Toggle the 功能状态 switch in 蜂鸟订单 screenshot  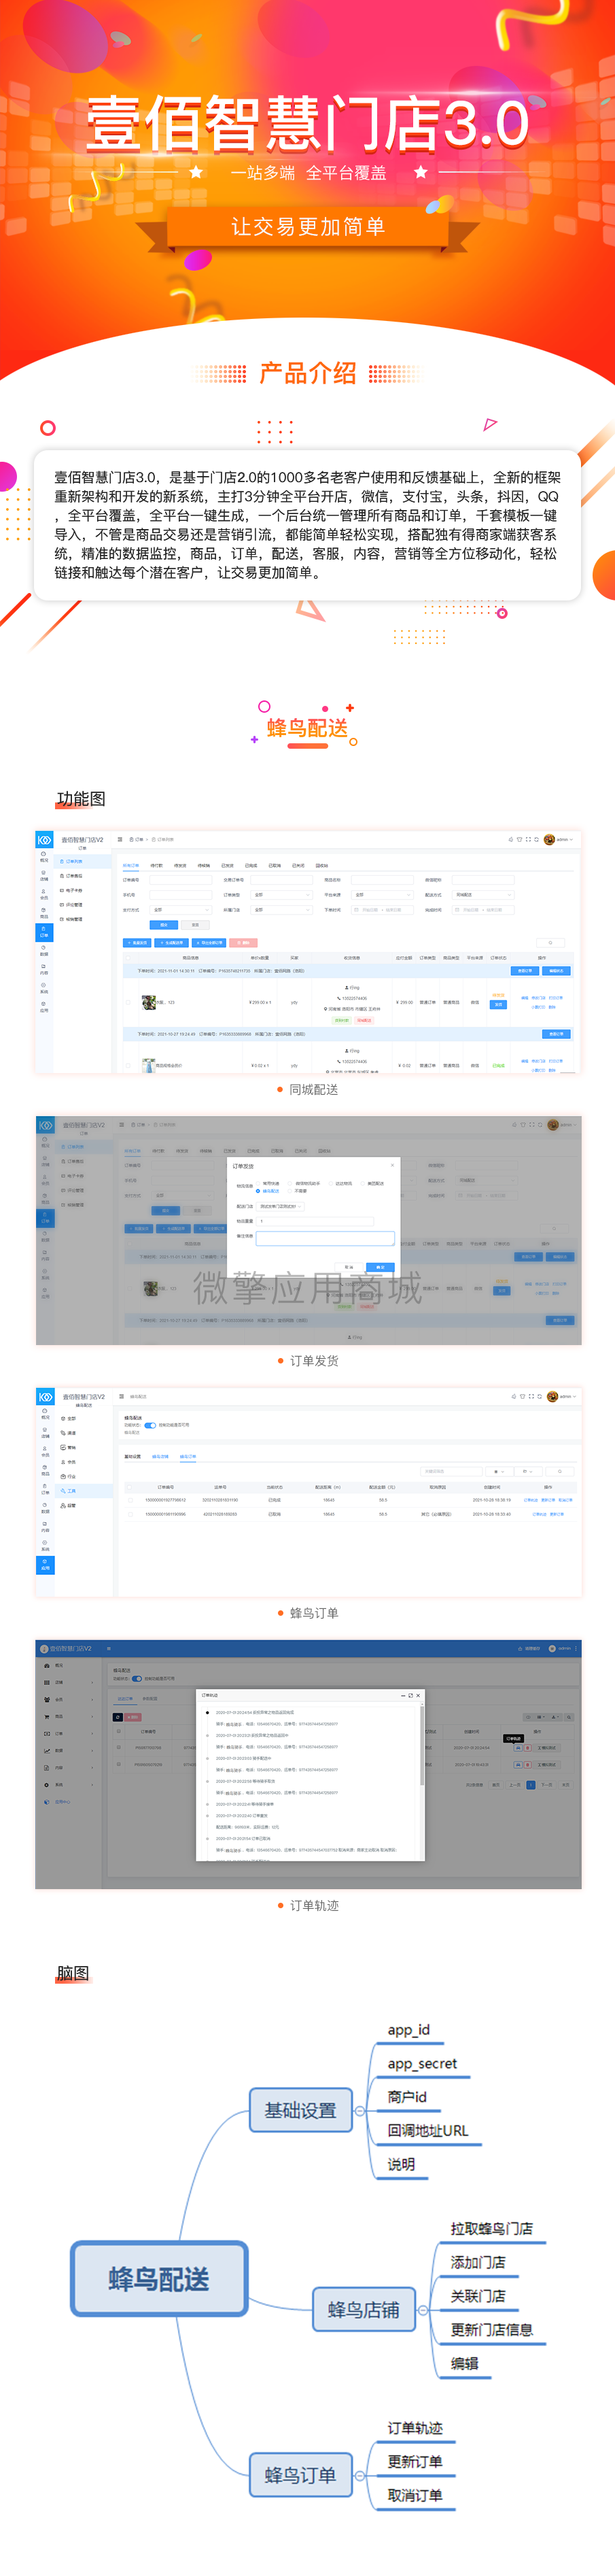coord(150,1425)
